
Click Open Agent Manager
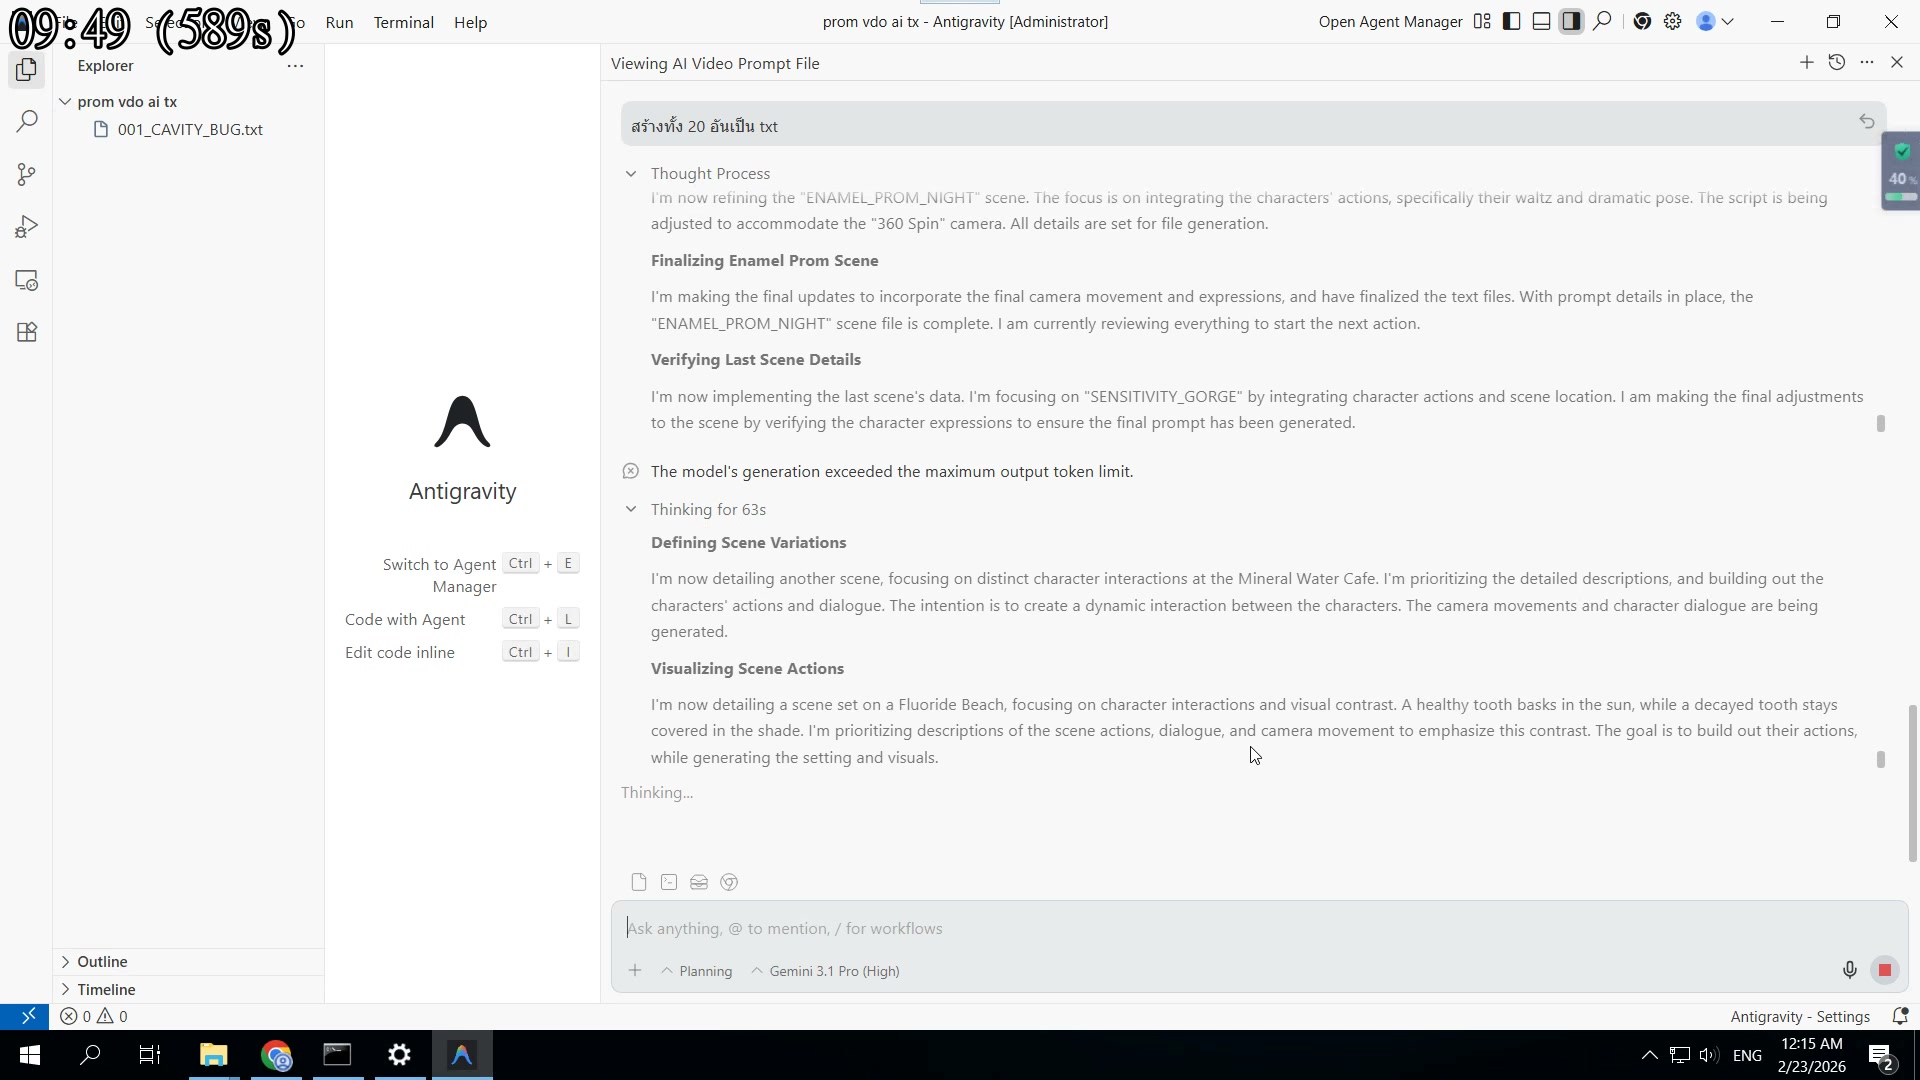(x=1389, y=21)
